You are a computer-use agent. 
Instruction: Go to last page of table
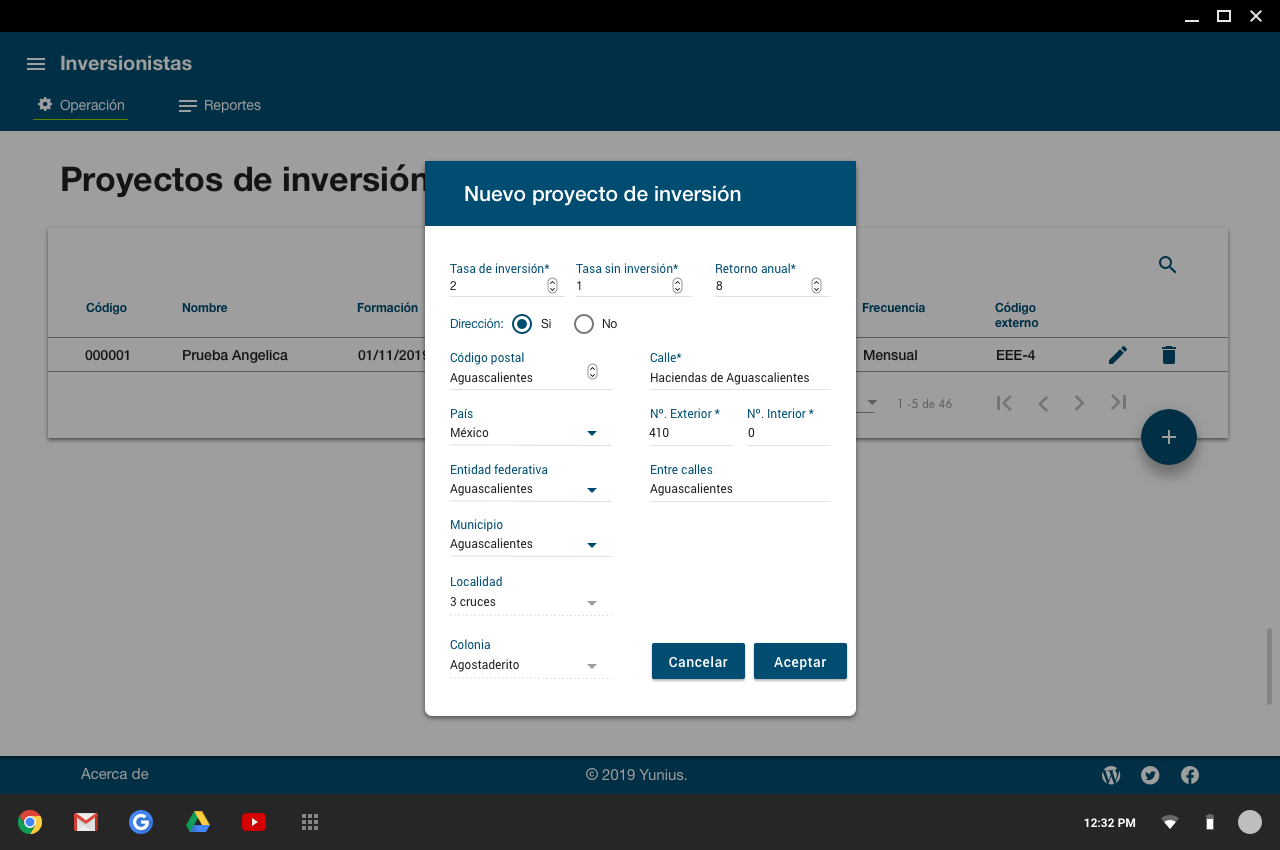pos(1118,403)
